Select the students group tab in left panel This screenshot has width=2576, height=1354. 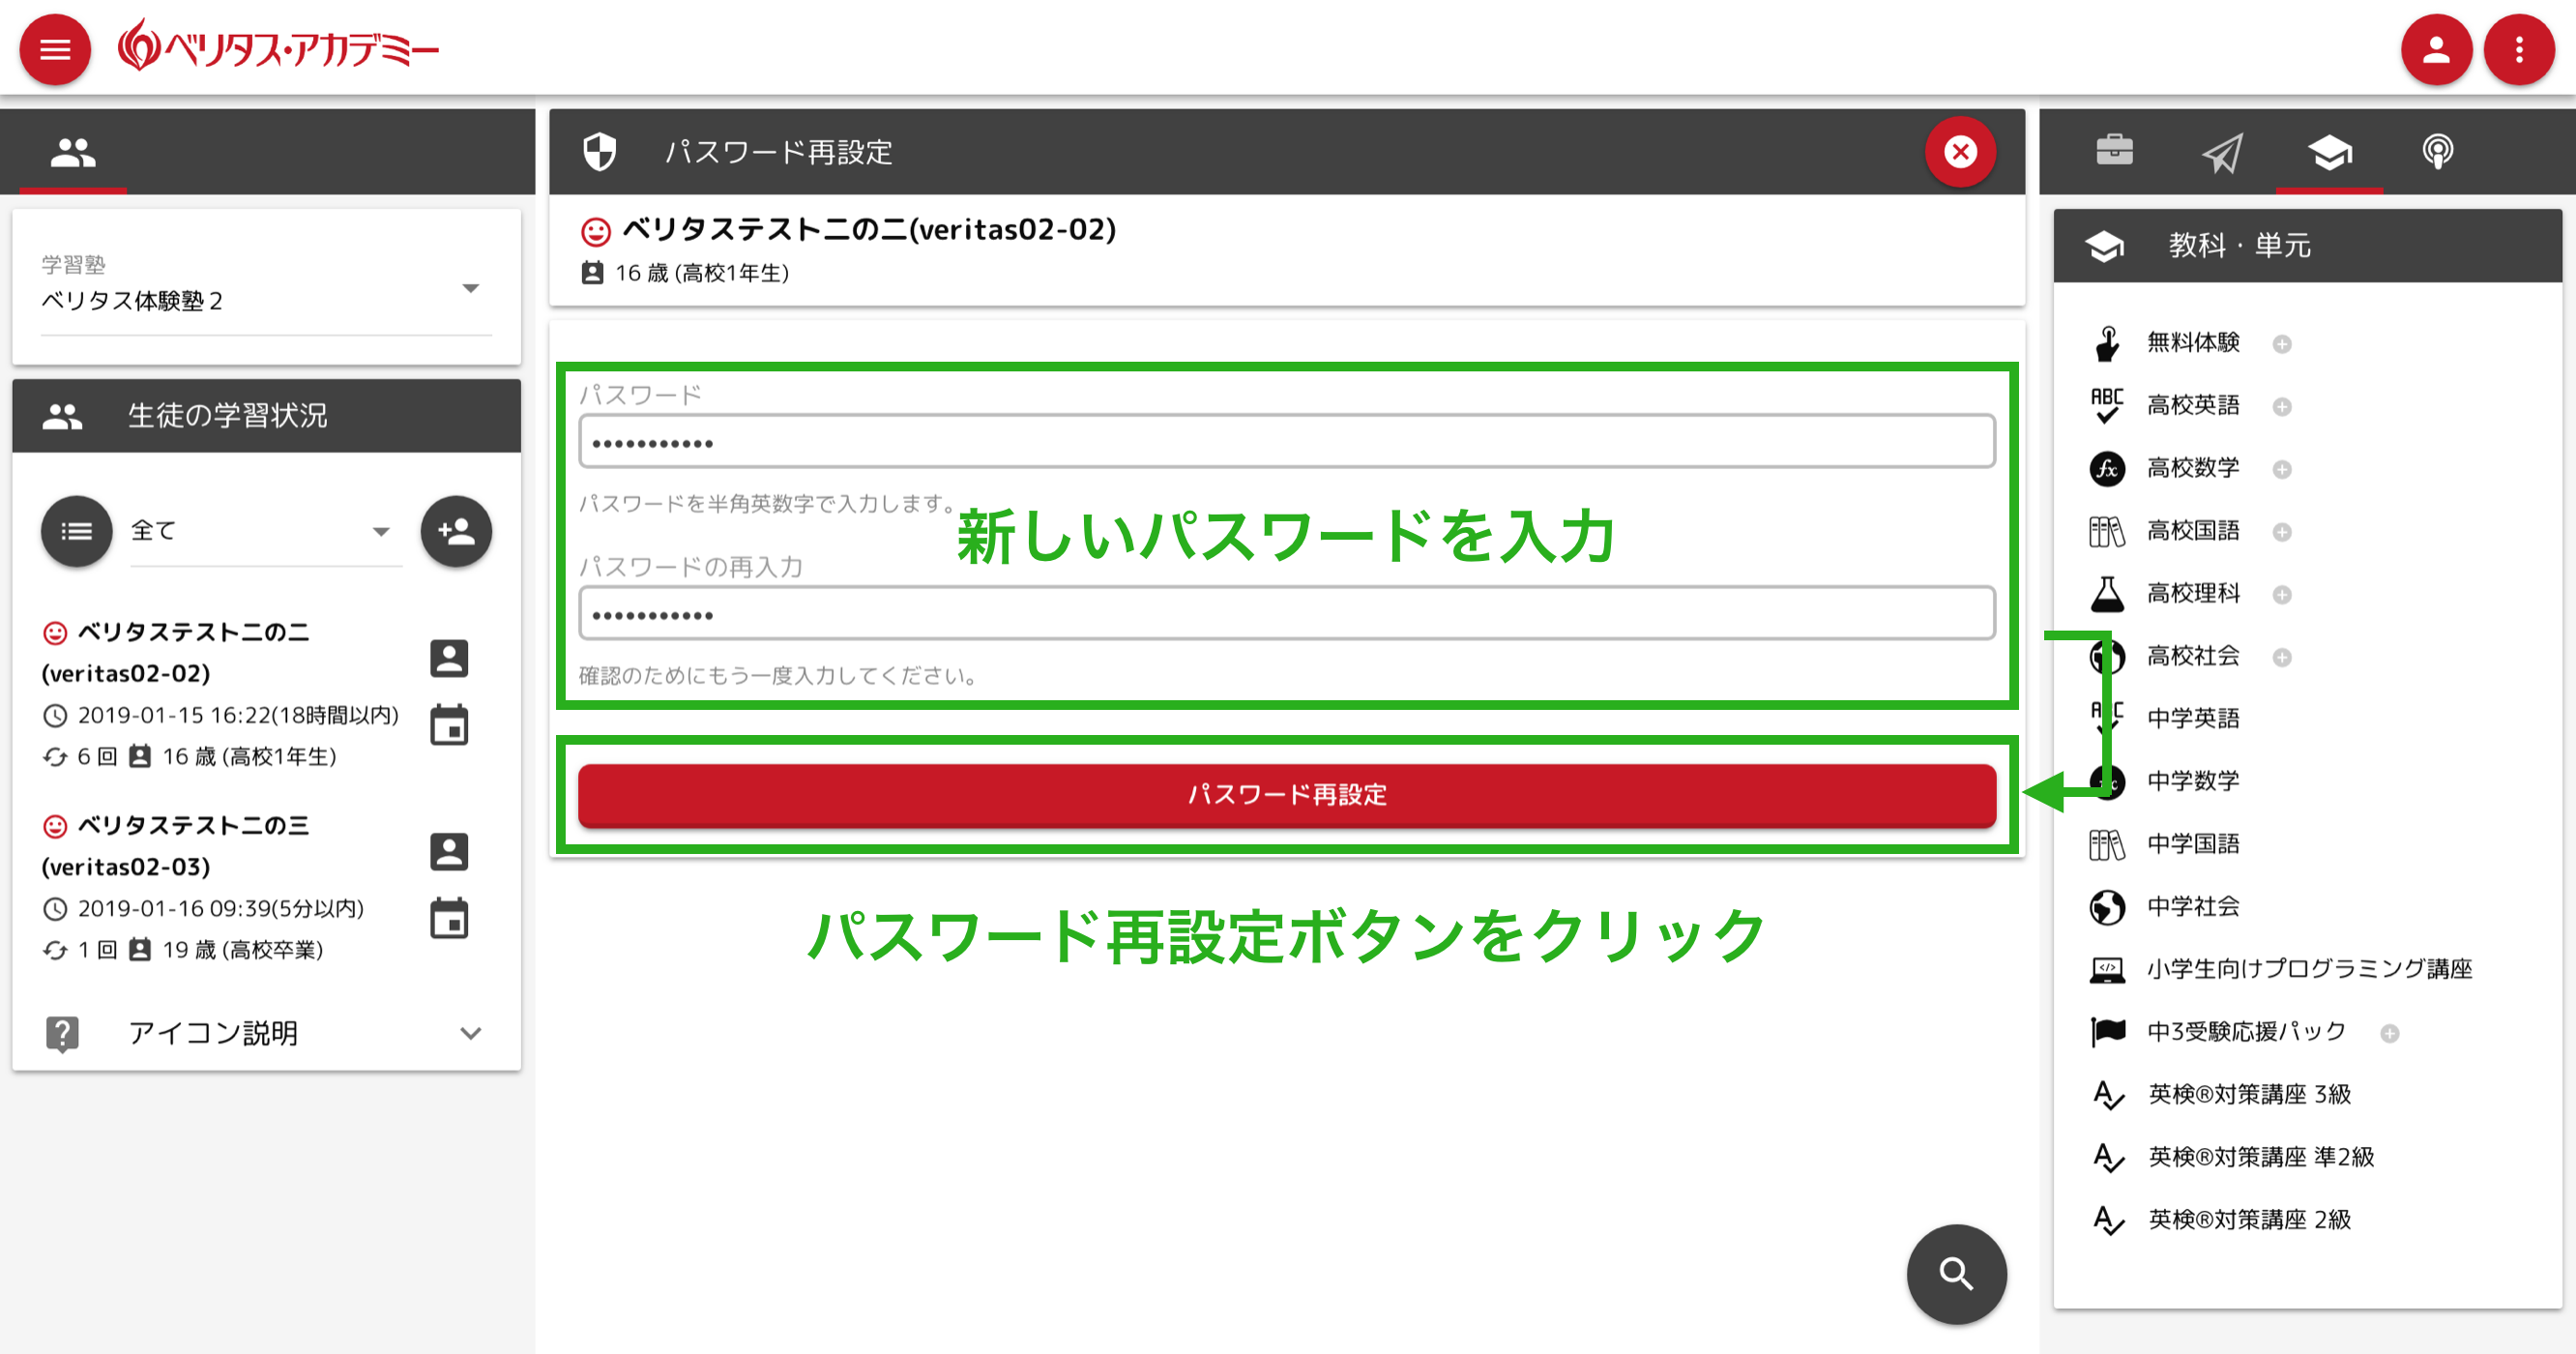pyautogui.click(x=73, y=152)
